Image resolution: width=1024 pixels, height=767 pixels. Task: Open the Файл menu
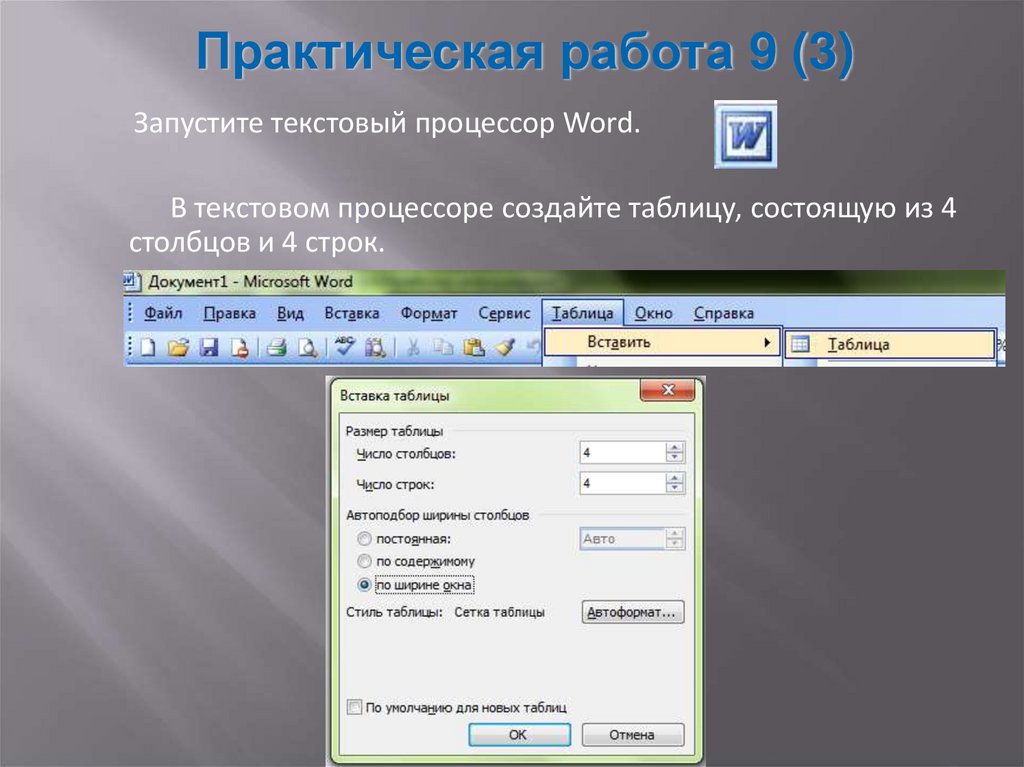coord(163,314)
